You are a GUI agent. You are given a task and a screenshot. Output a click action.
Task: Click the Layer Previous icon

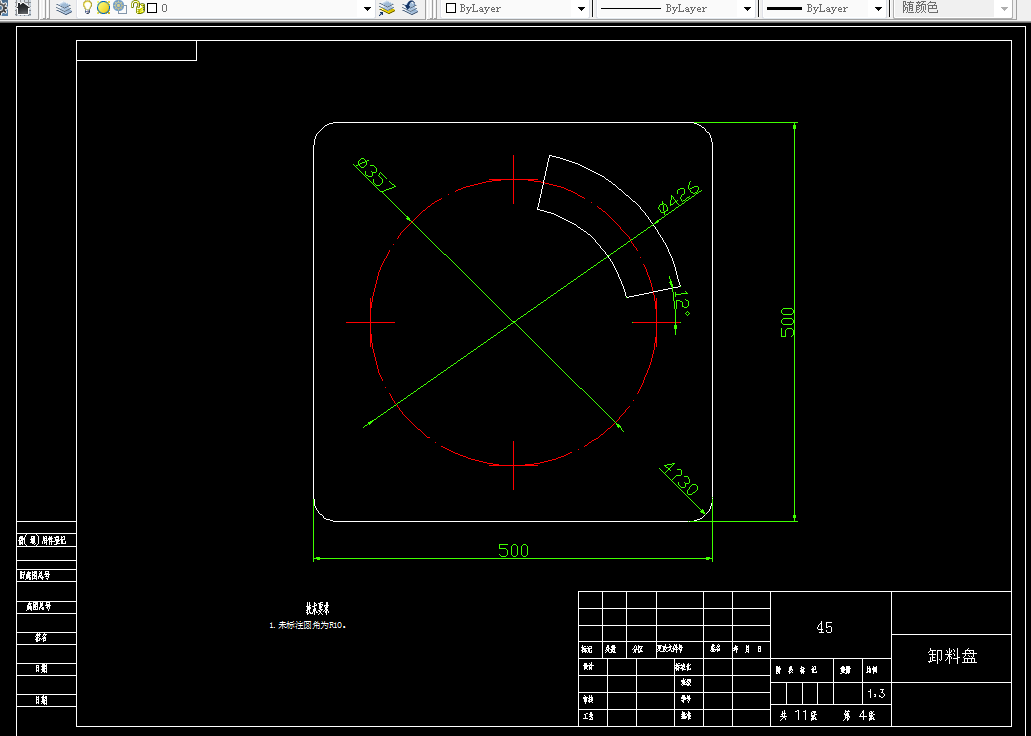(x=410, y=8)
